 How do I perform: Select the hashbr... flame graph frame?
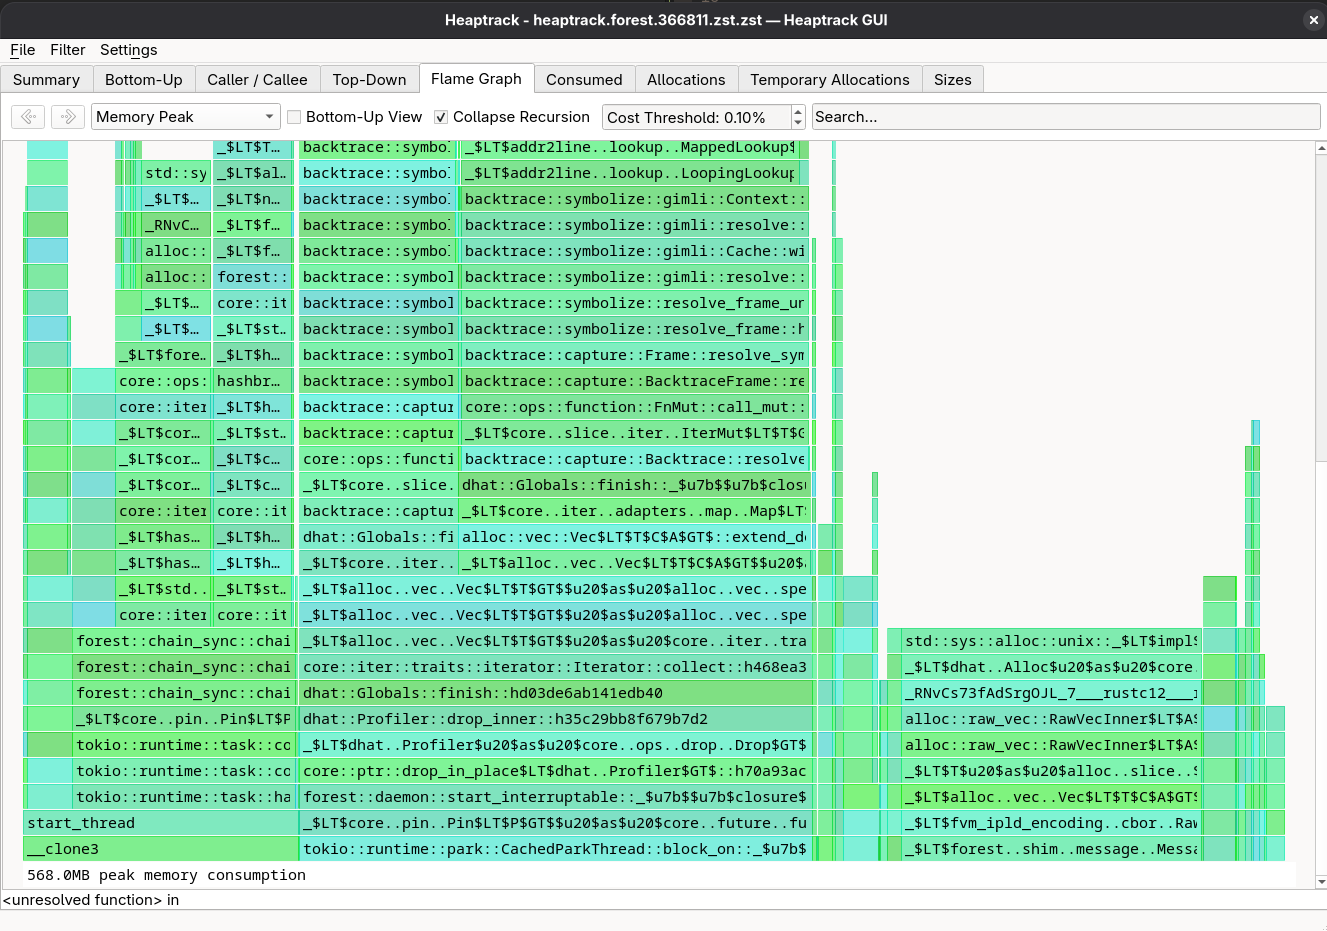pos(253,381)
